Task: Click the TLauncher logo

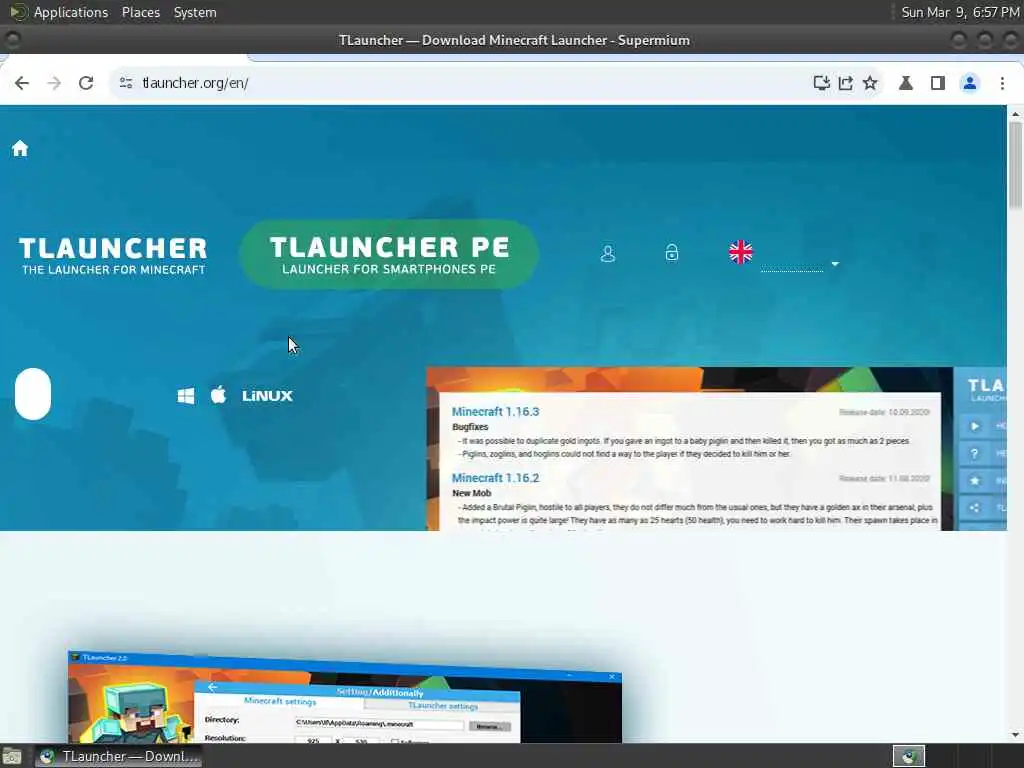Action: [x=112, y=255]
